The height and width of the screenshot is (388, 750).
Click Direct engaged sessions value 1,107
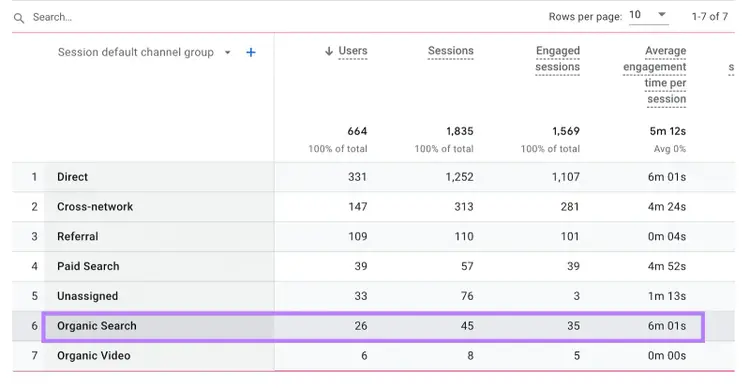point(566,177)
